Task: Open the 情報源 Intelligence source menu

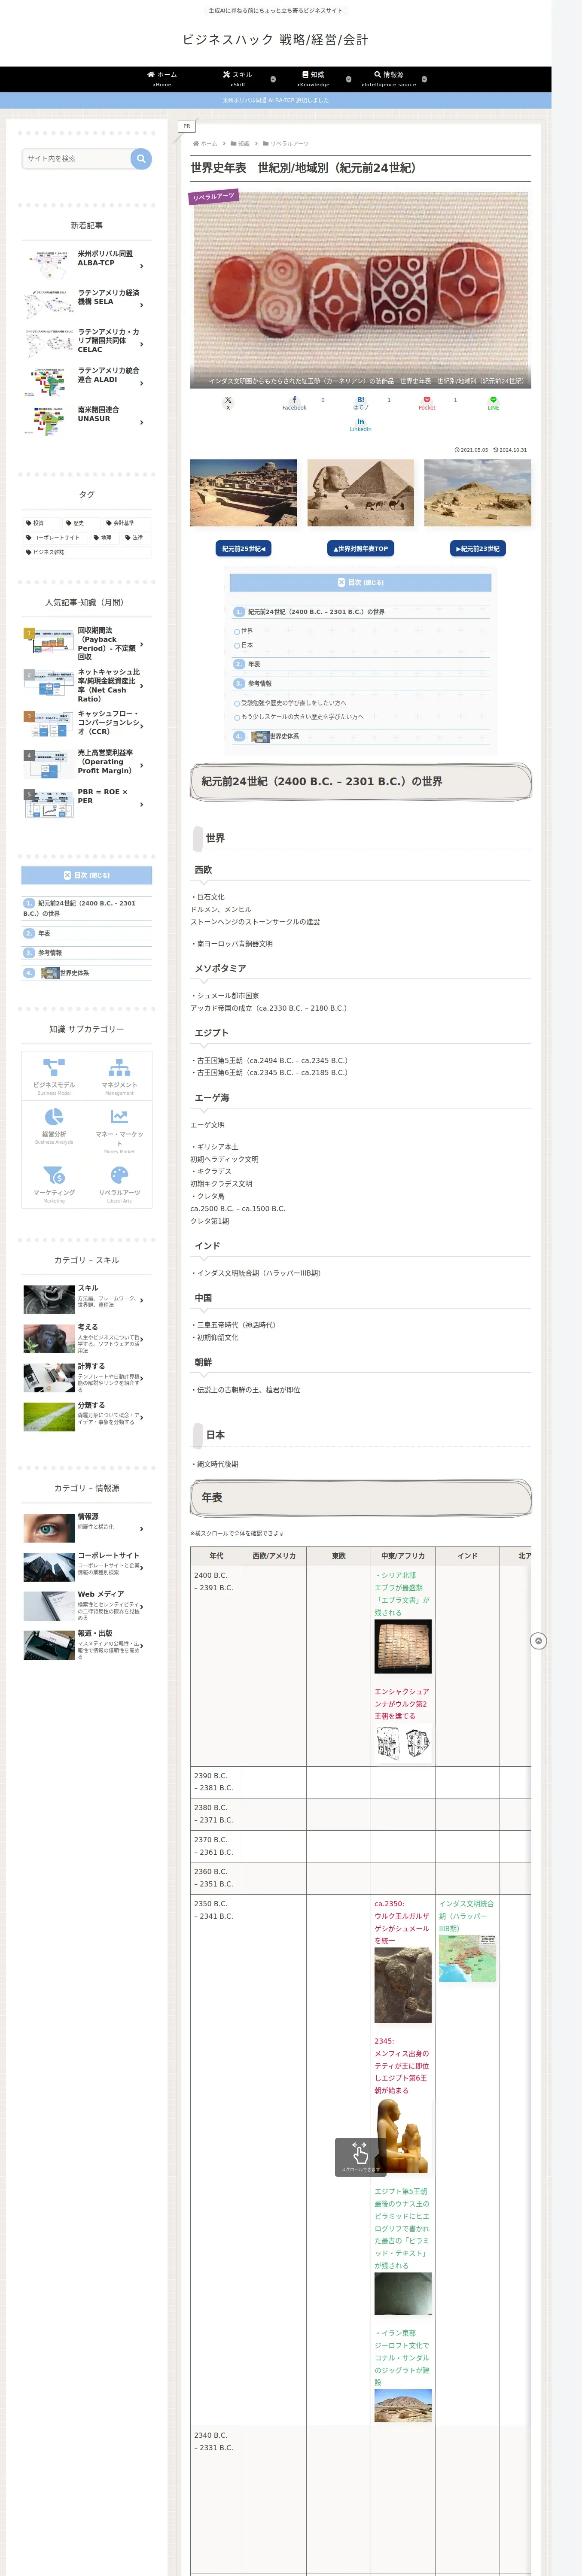Action: tap(389, 79)
